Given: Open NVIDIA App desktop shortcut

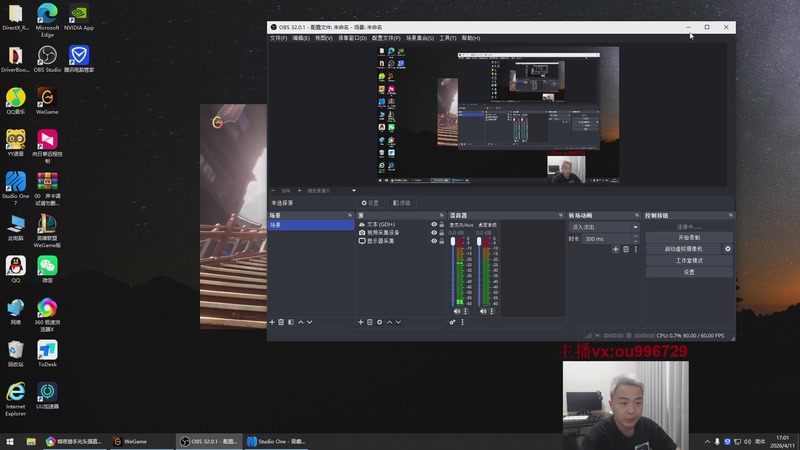Looking at the screenshot, I should click(79, 18).
